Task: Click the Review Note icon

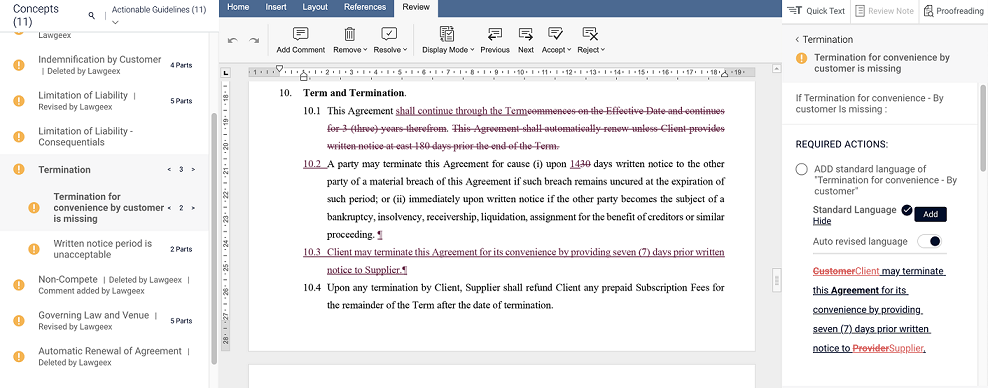Action: tap(861, 10)
